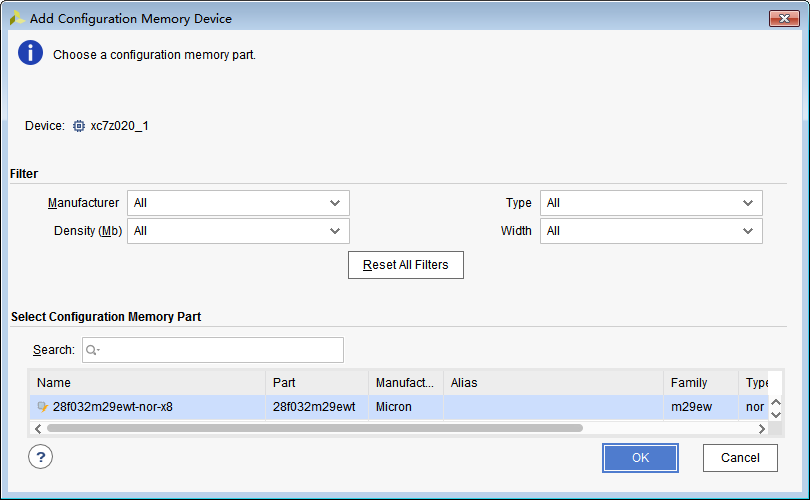The height and width of the screenshot is (500, 810).
Task: Sort table by Part column header
Action: (317, 383)
